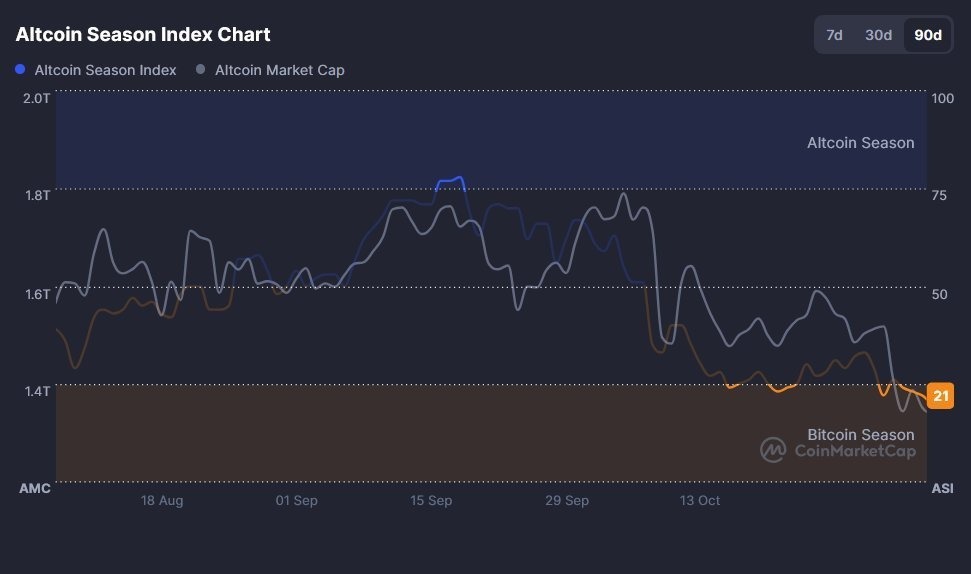The width and height of the screenshot is (971, 574).
Task: Click the Altcoin Season Index Chart title
Action: [143, 34]
